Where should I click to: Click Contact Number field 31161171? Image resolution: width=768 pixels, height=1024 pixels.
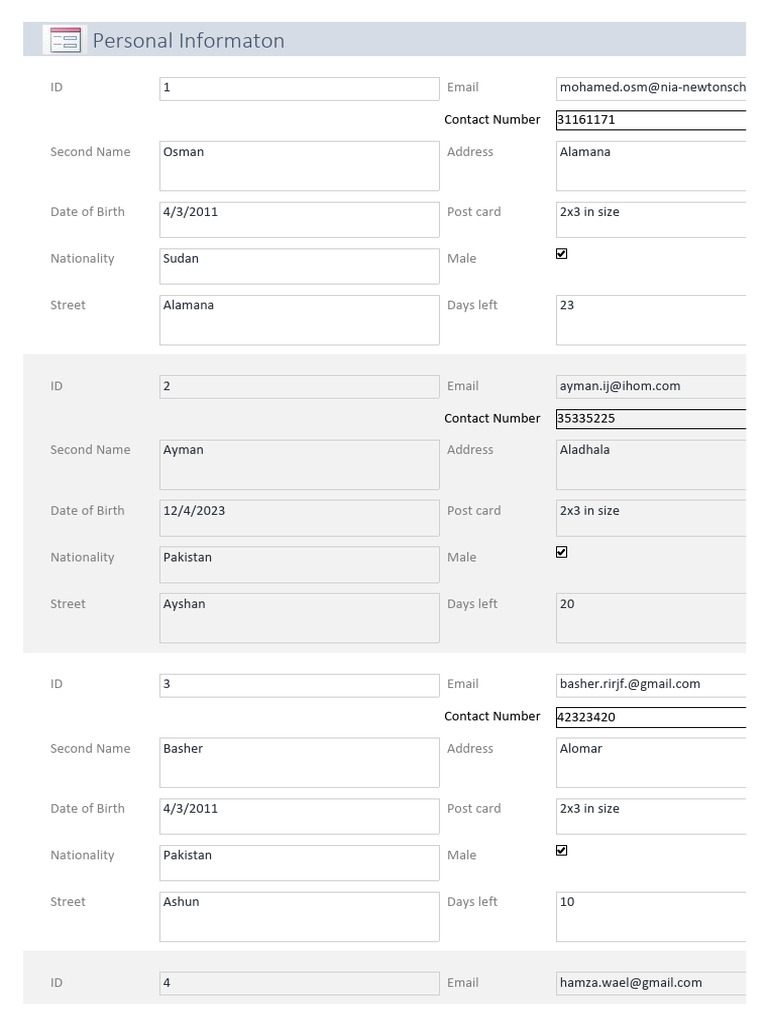tap(651, 120)
